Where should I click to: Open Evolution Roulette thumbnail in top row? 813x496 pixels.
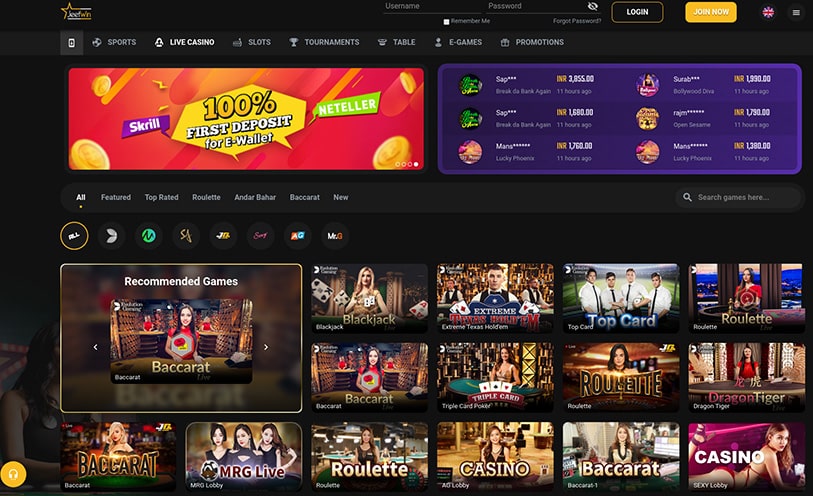coord(747,298)
